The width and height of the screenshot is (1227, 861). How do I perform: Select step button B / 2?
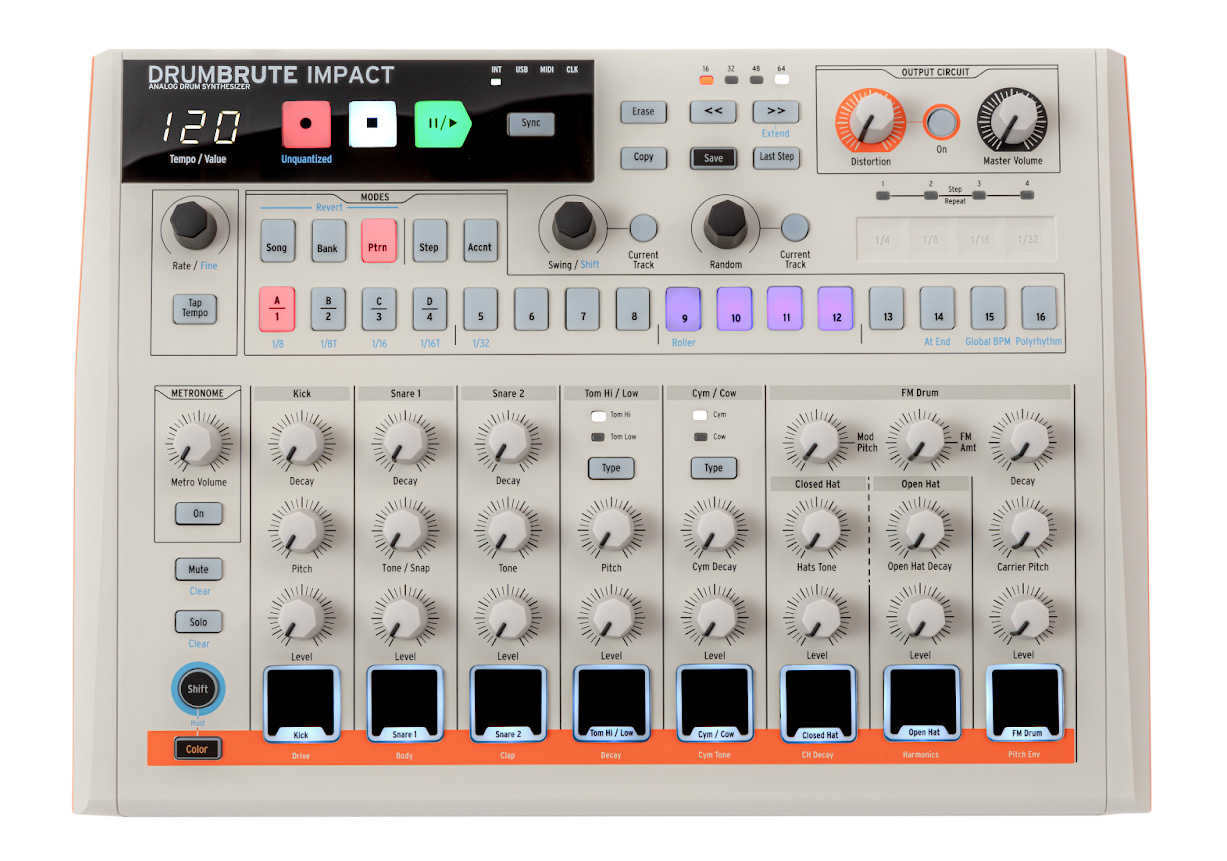[x=328, y=309]
